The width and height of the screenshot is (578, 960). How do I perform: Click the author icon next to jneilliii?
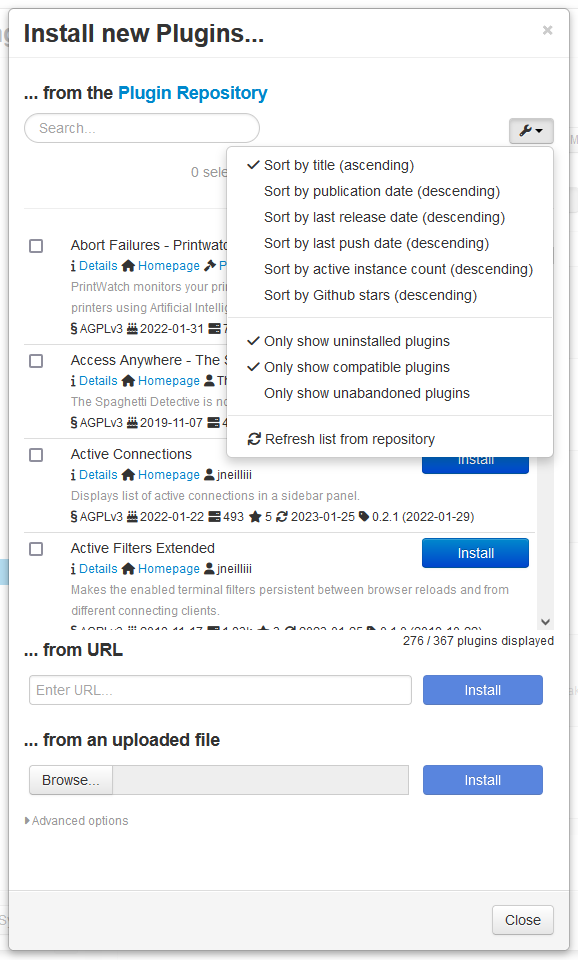click(x=209, y=473)
